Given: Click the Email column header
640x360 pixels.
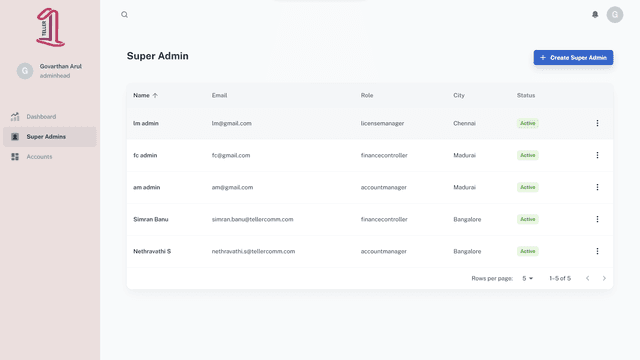Looking at the screenshot, I should [x=219, y=96].
